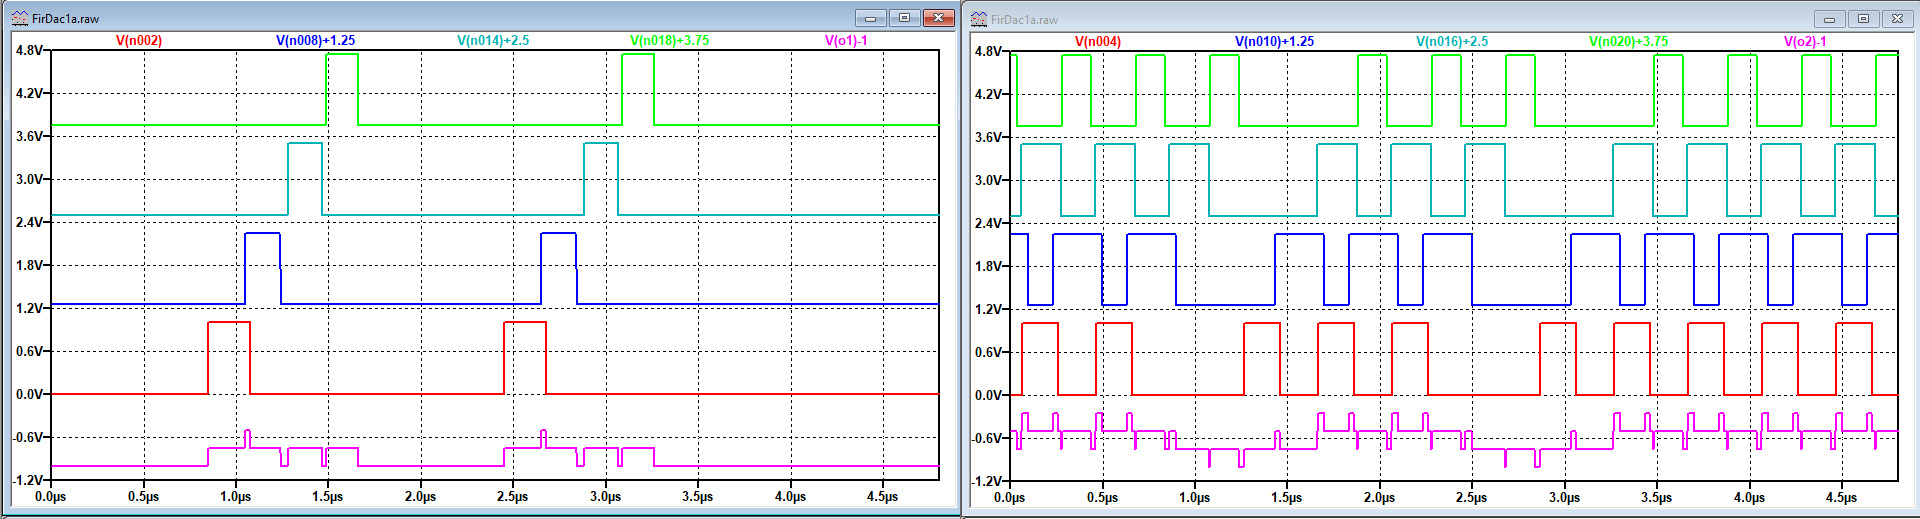The width and height of the screenshot is (1920, 519).
Task: Minimize the left FirDac1a.raw window
Action: click(x=870, y=18)
